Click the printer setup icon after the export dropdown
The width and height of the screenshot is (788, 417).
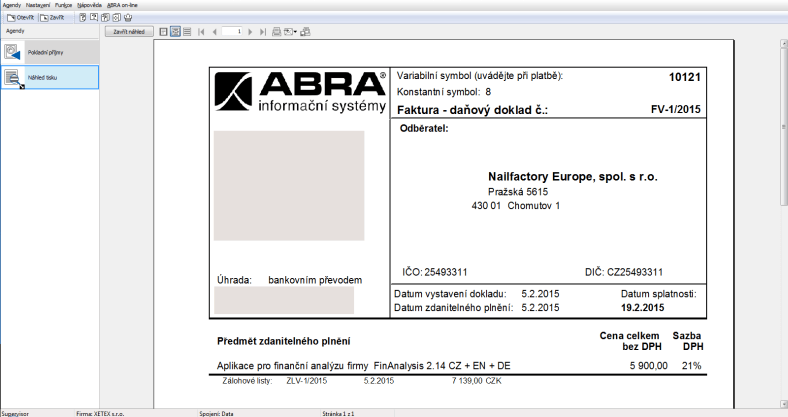(x=305, y=32)
